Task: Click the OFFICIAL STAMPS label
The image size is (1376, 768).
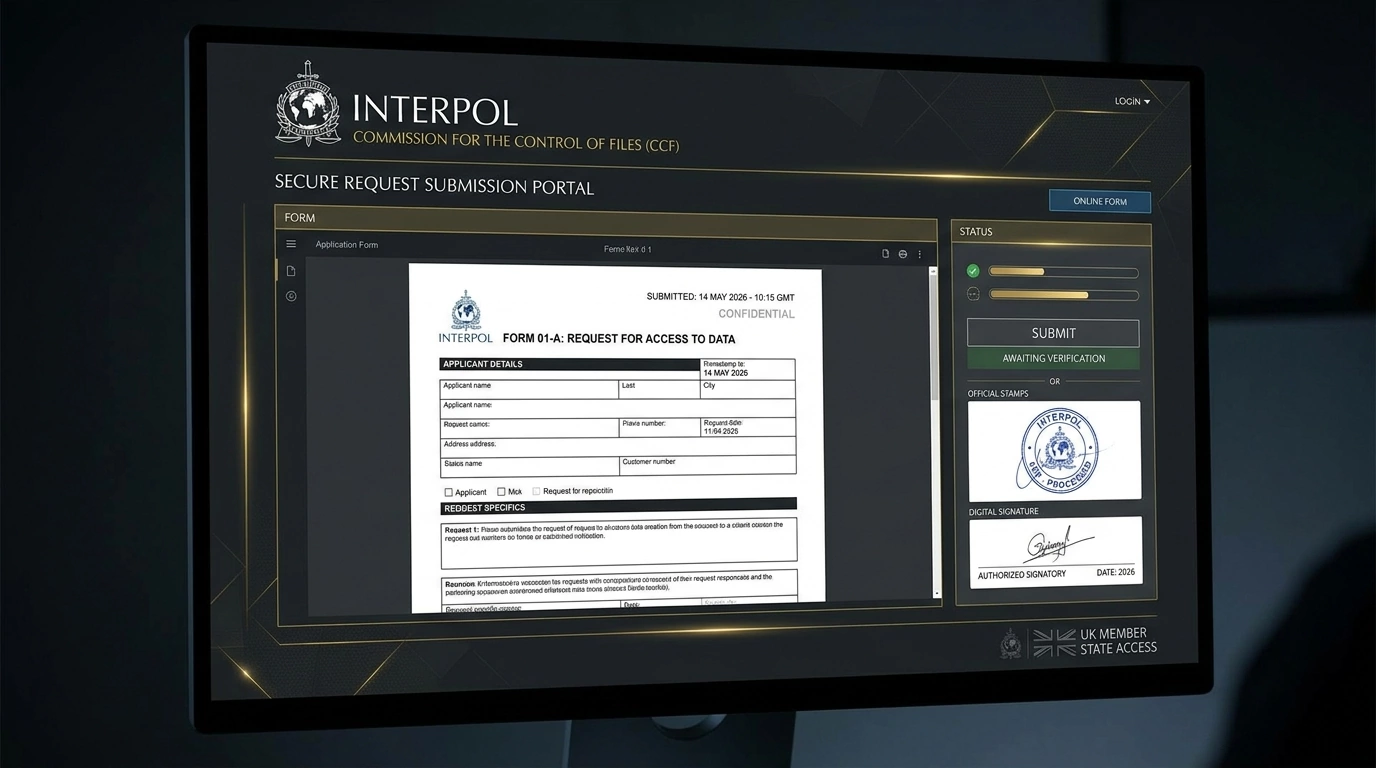Action: pyautogui.click(x=998, y=394)
